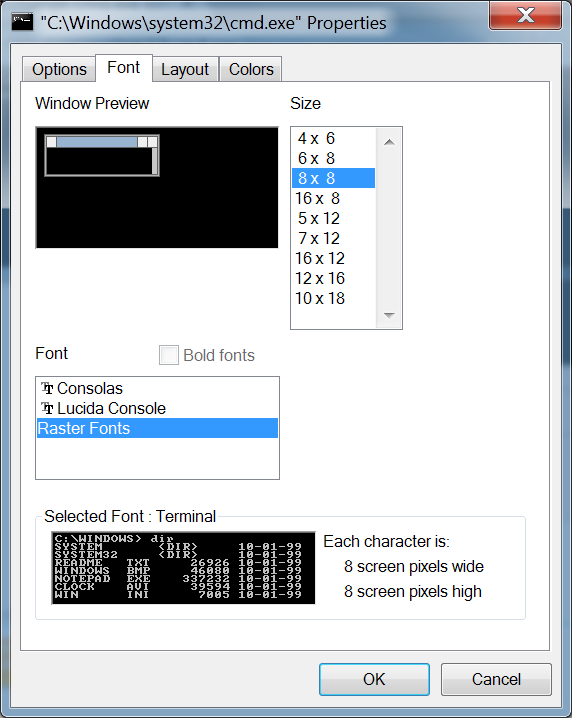Click the Terminal font sample preview
Screen dimensions: 572x718
tap(183, 568)
